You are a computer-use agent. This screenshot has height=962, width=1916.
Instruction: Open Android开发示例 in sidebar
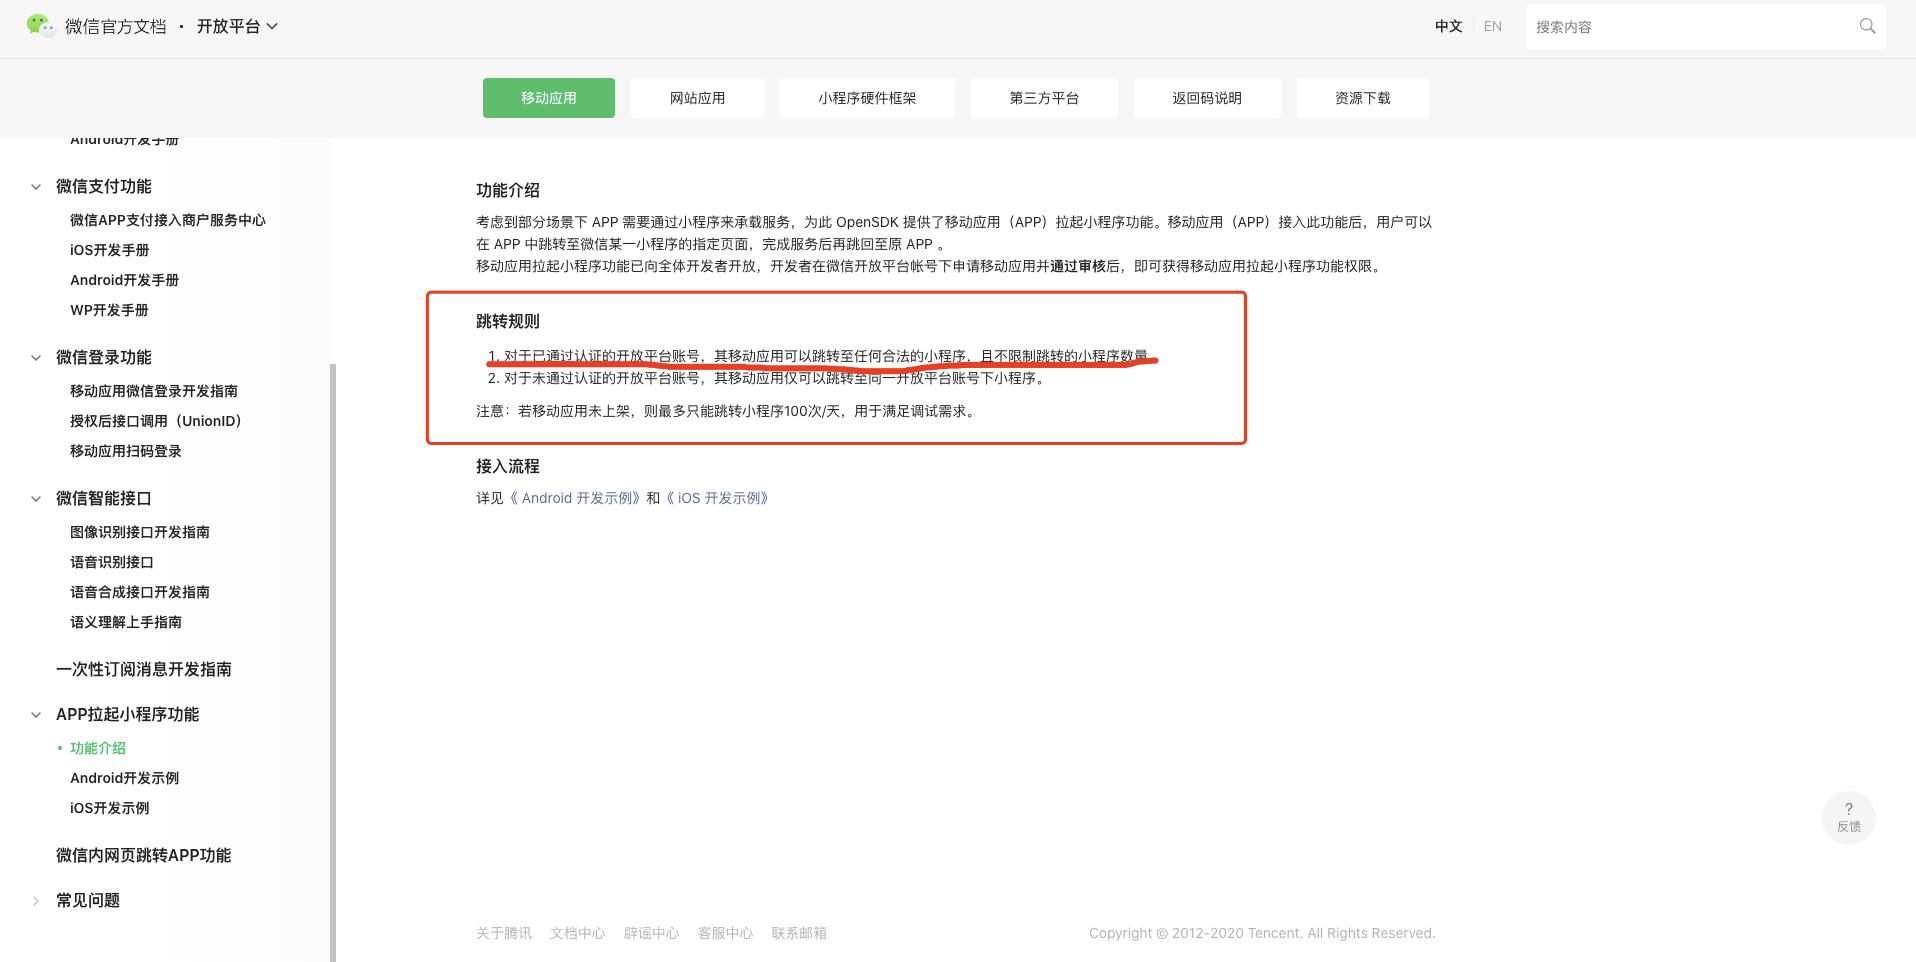[125, 778]
